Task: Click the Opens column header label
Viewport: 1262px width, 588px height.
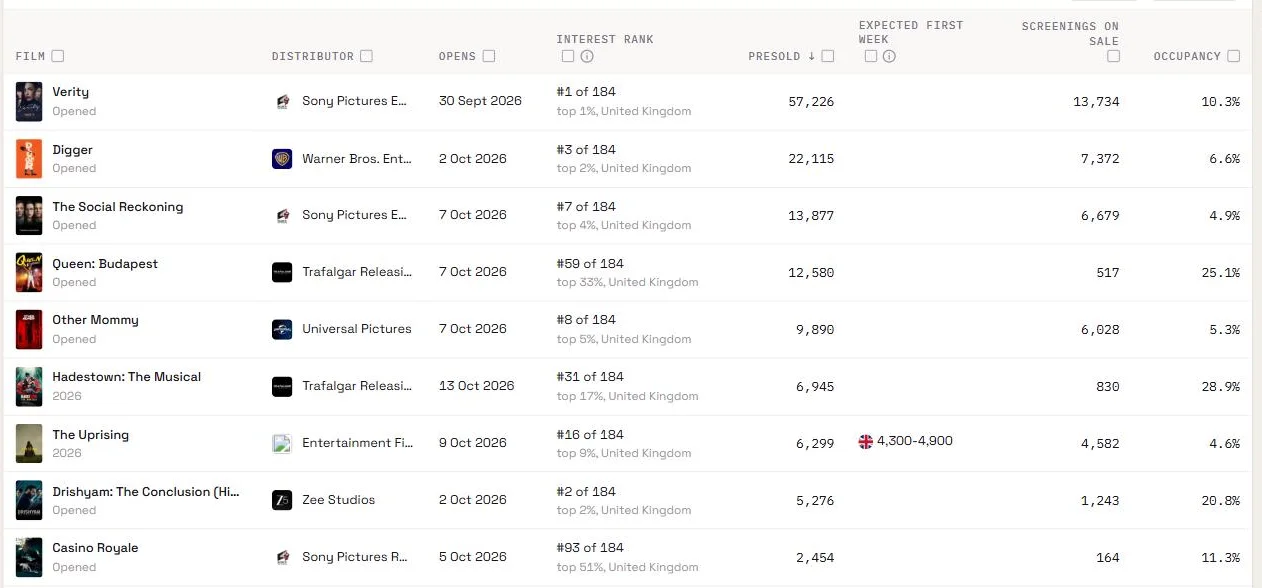Action: [x=457, y=56]
